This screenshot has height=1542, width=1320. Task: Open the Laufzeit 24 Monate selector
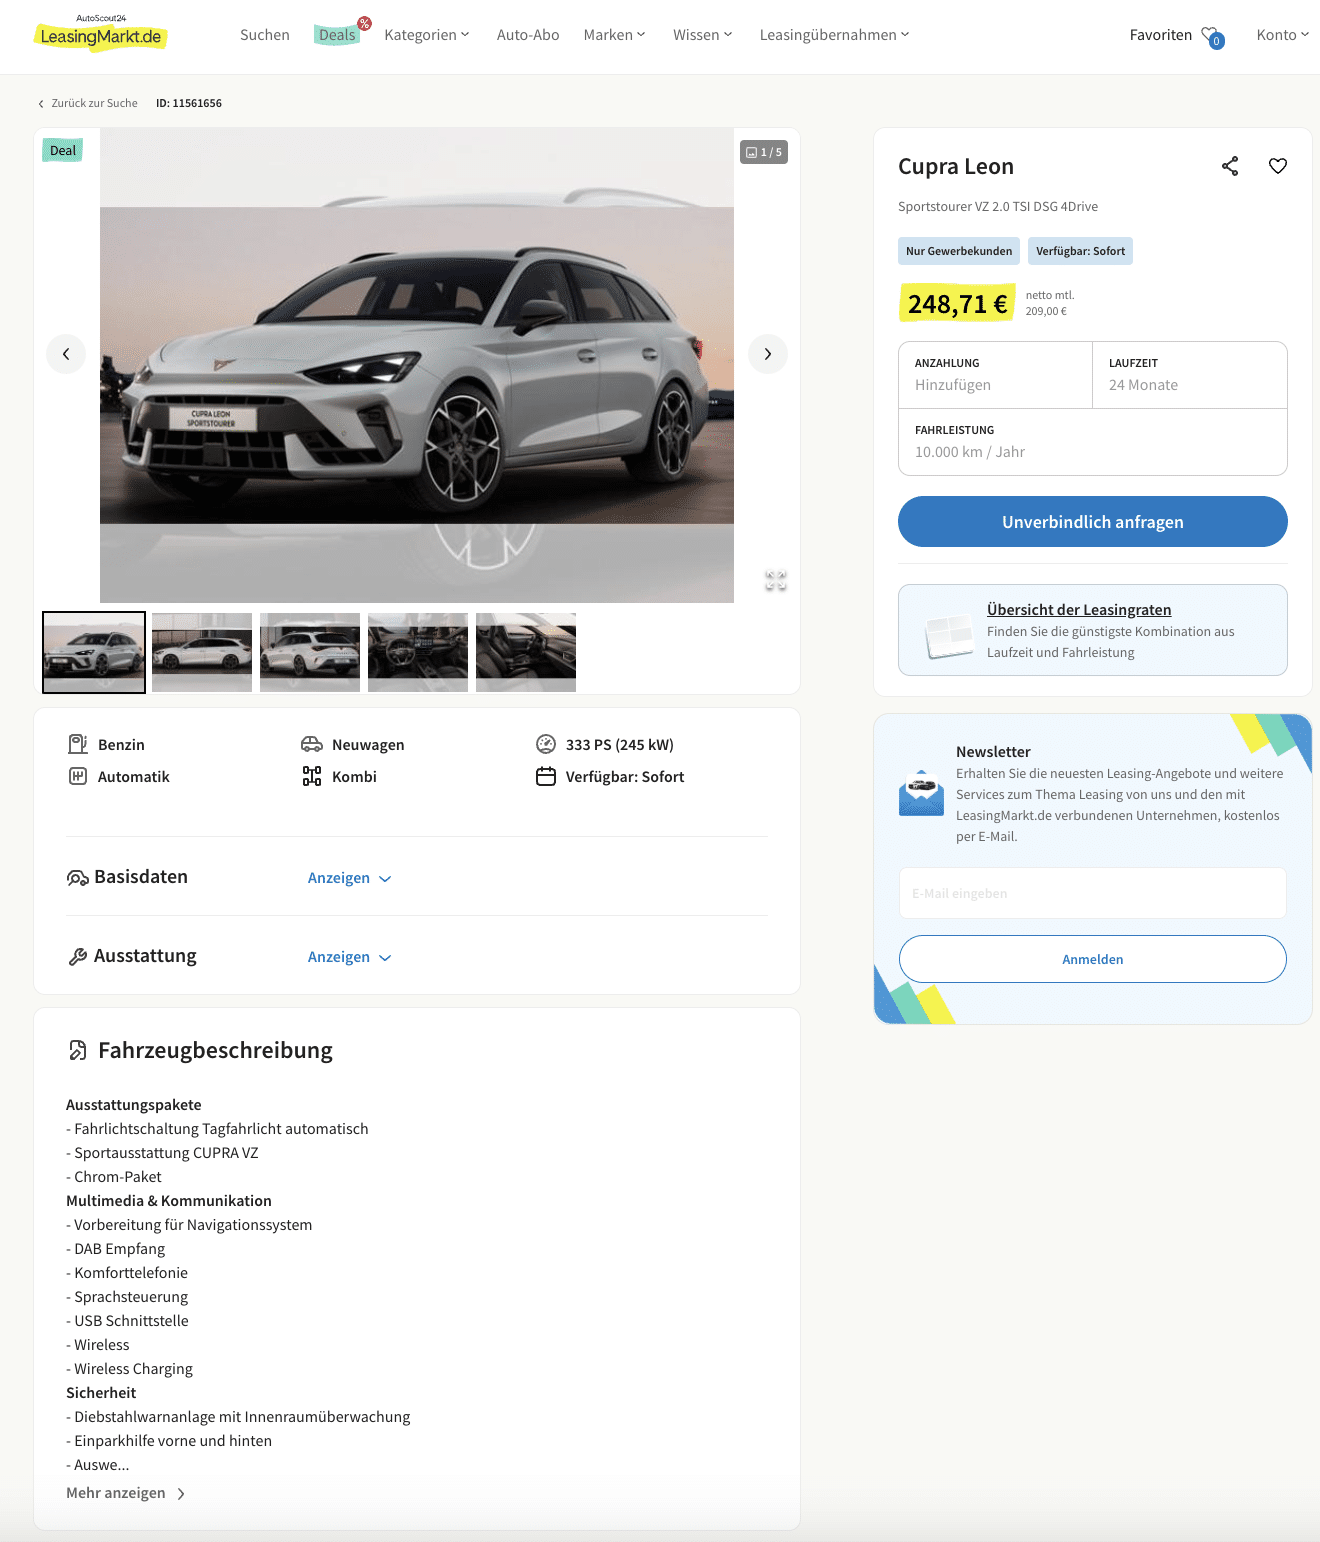(x=1190, y=375)
